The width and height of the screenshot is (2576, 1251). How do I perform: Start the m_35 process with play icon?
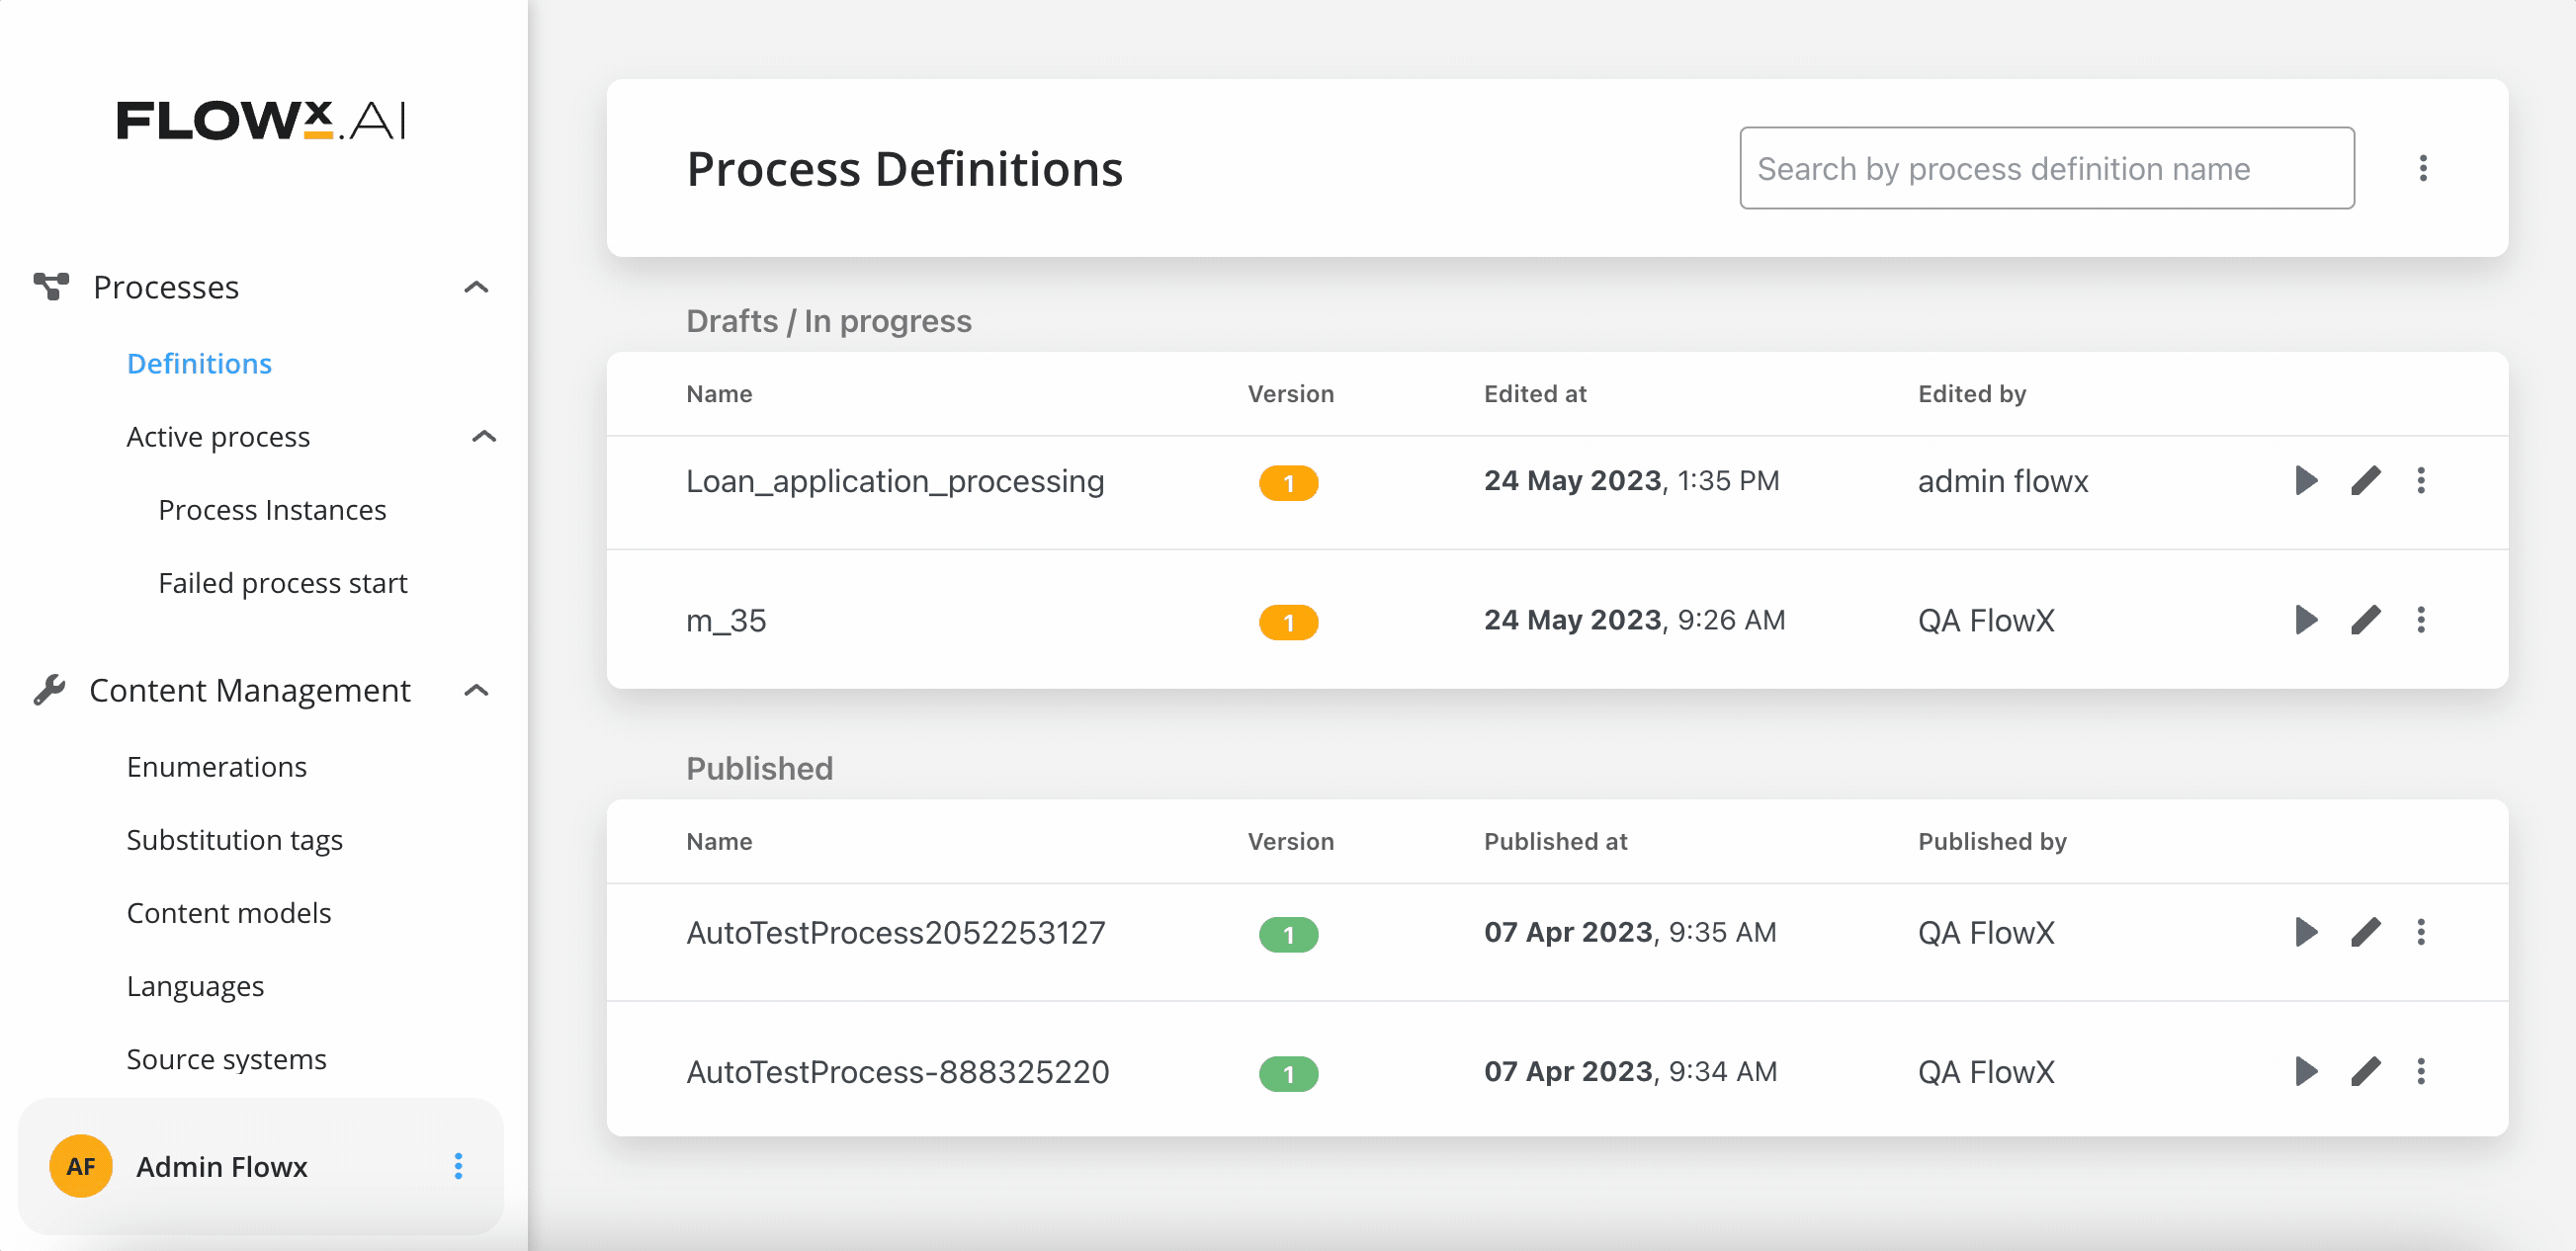click(2305, 620)
